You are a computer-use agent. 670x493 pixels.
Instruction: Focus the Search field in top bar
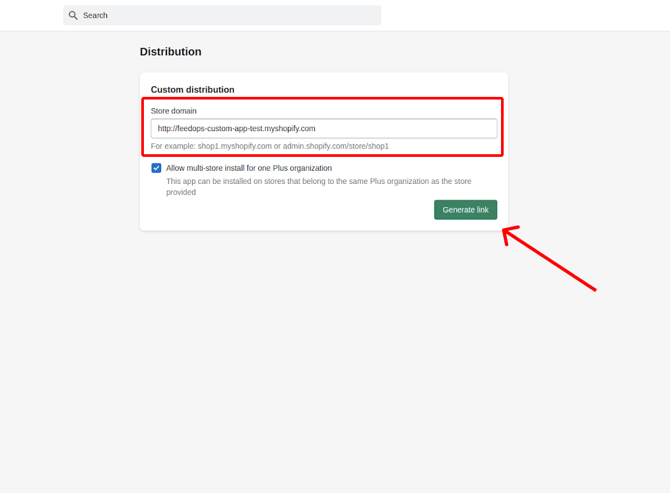[222, 16]
